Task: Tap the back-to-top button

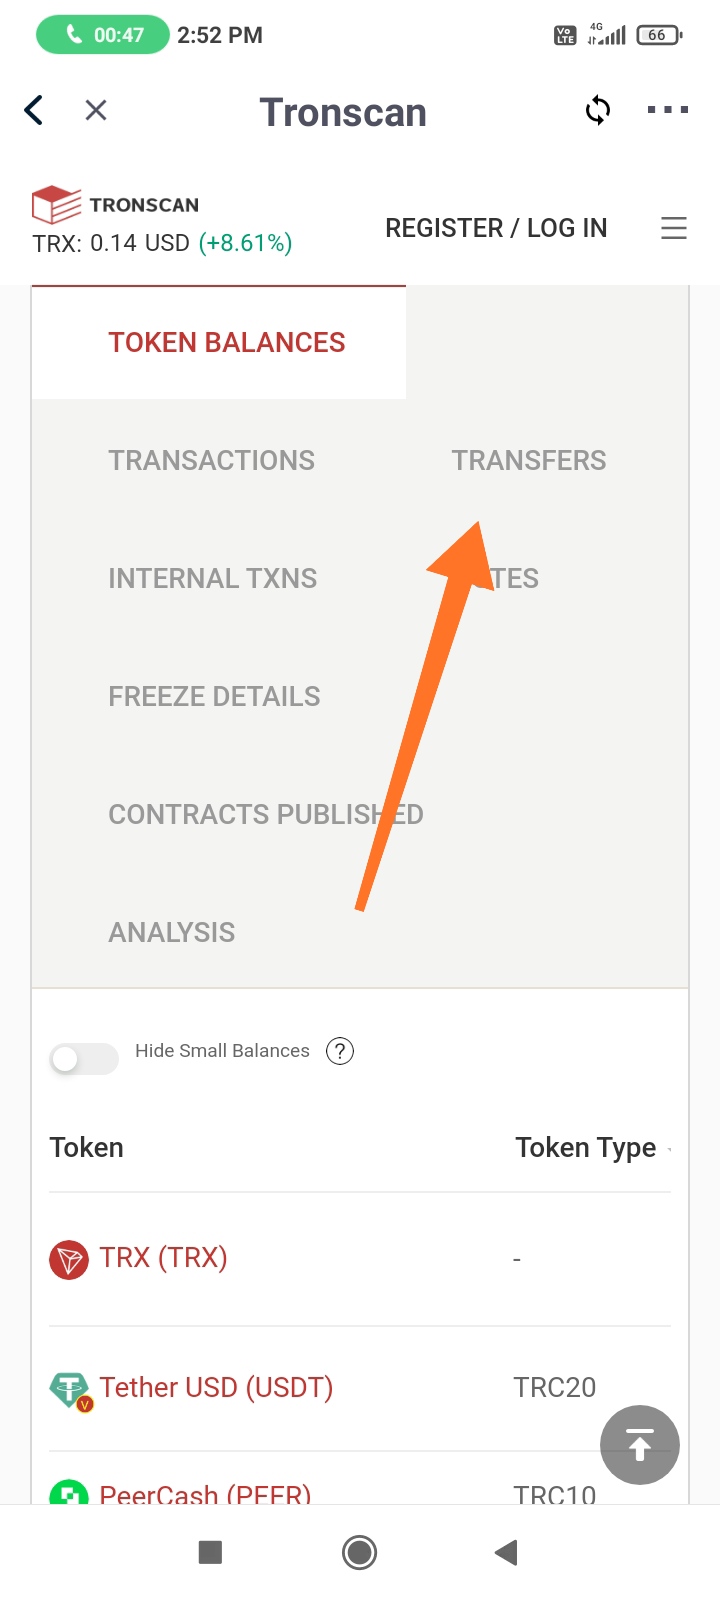Action: click(x=640, y=1445)
